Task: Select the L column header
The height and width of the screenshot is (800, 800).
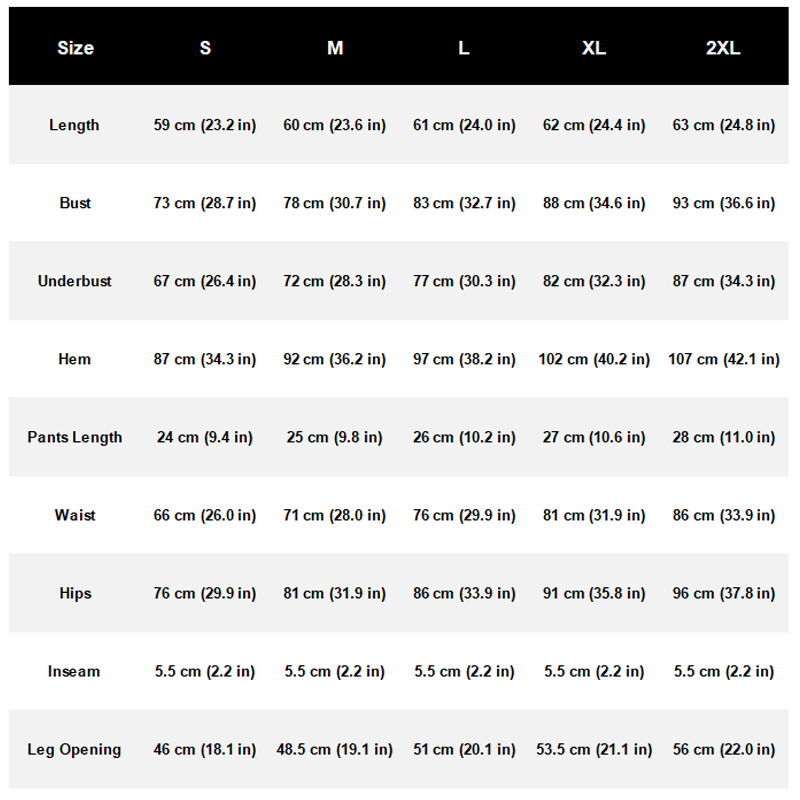Action: pyautogui.click(x=464, y=47)
